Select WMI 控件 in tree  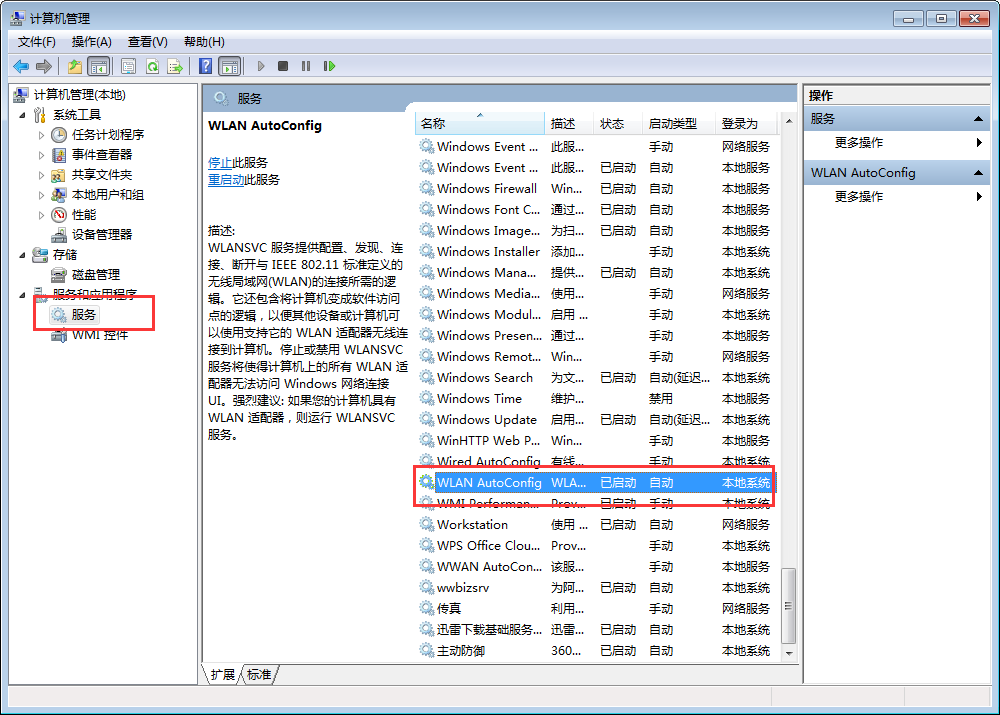[99, 335]
